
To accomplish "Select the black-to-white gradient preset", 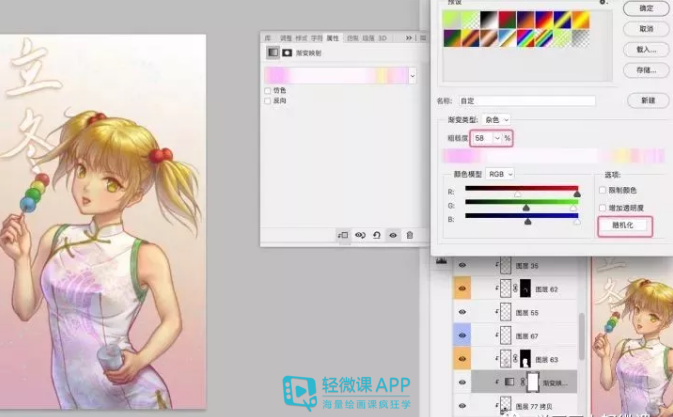I will pos(488,20).
